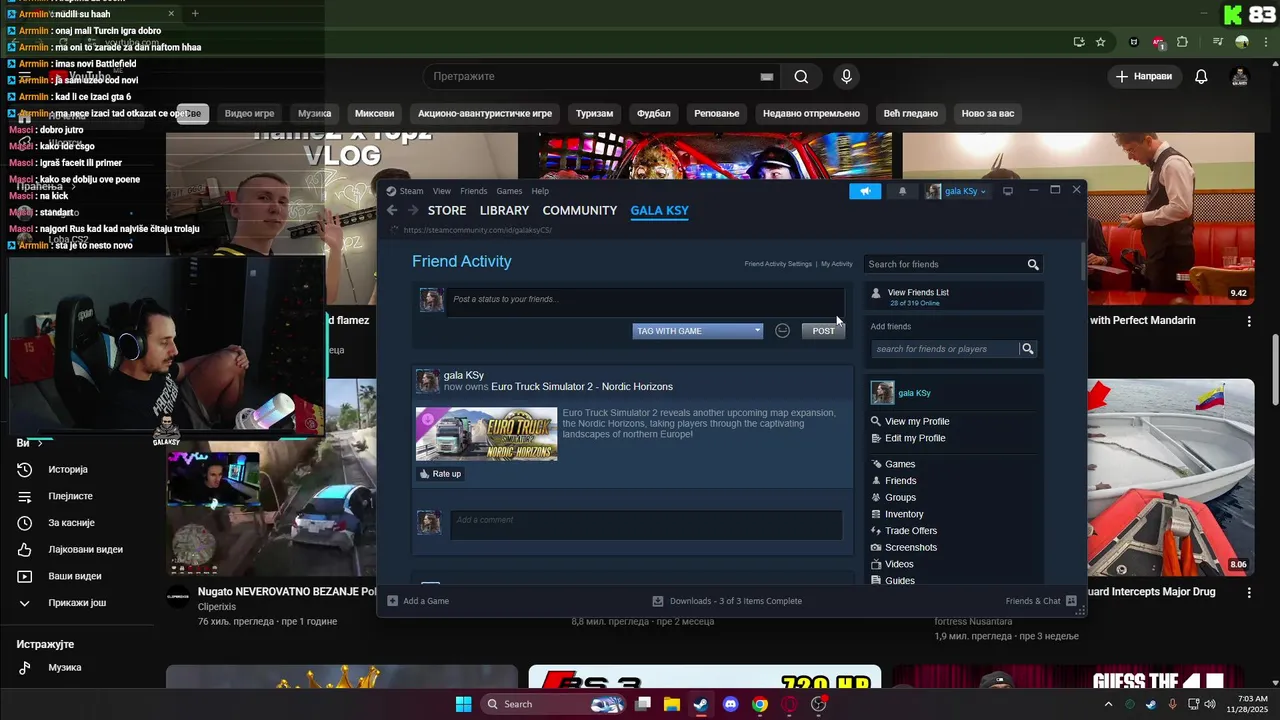Viewport: 1280px width, 720px height.
Task: Go back with Steam's back arrow
Action: pos(392,210)
